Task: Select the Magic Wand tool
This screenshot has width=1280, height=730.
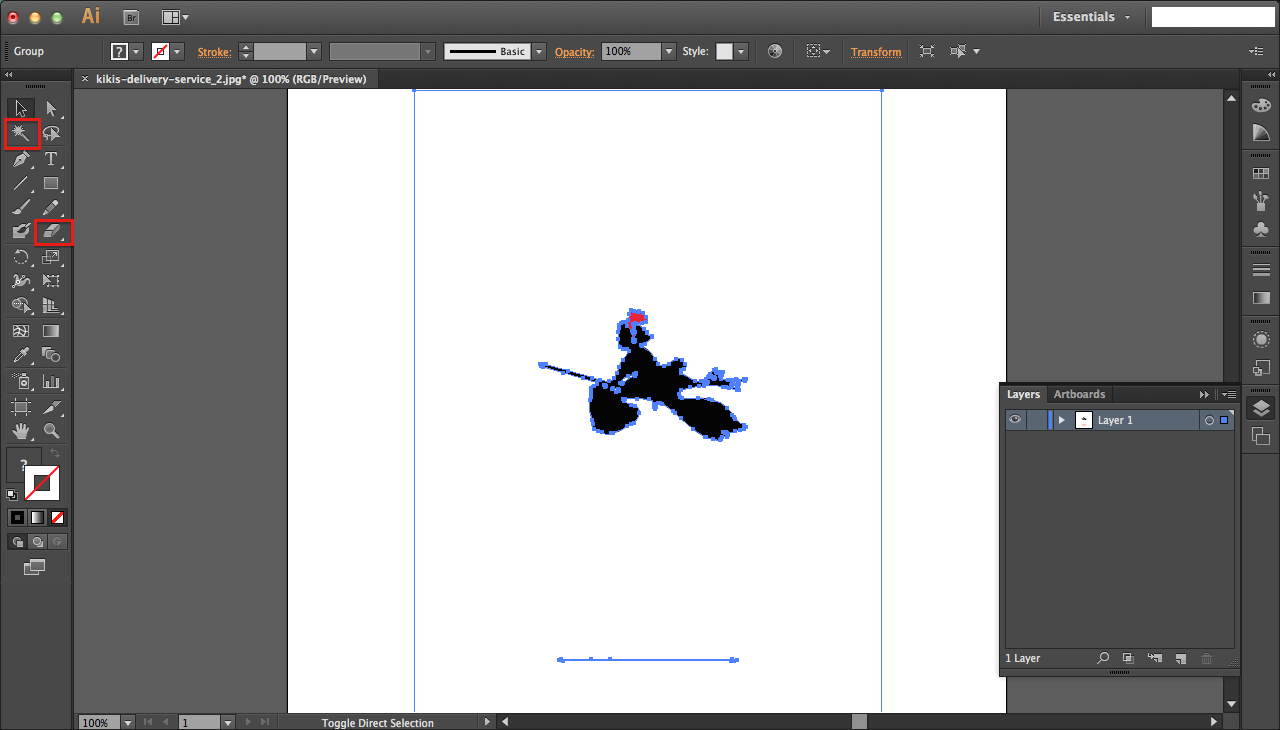Action: tap(21, 133)
